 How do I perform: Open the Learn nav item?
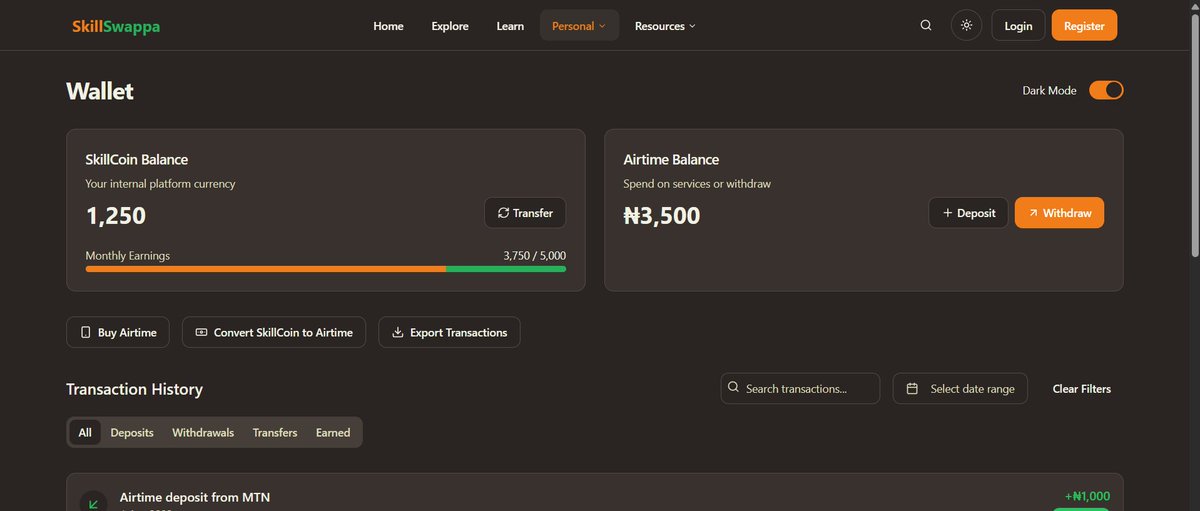[510, 26]
